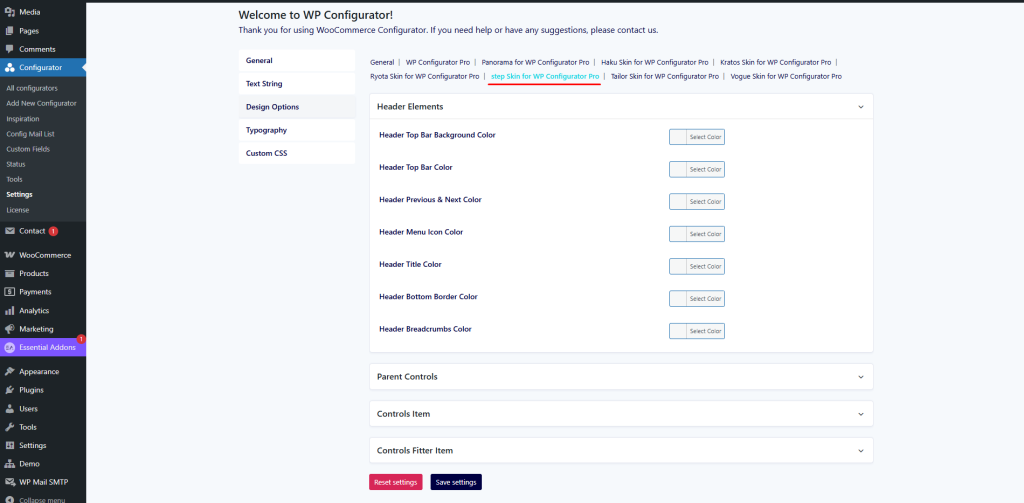
Task: Expand the Controls Fitter Item section
Action: (x=860, y=451)
